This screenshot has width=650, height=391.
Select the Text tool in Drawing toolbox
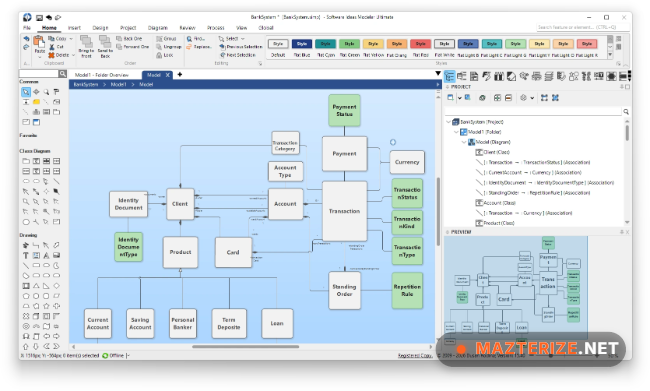click(26, 255)
